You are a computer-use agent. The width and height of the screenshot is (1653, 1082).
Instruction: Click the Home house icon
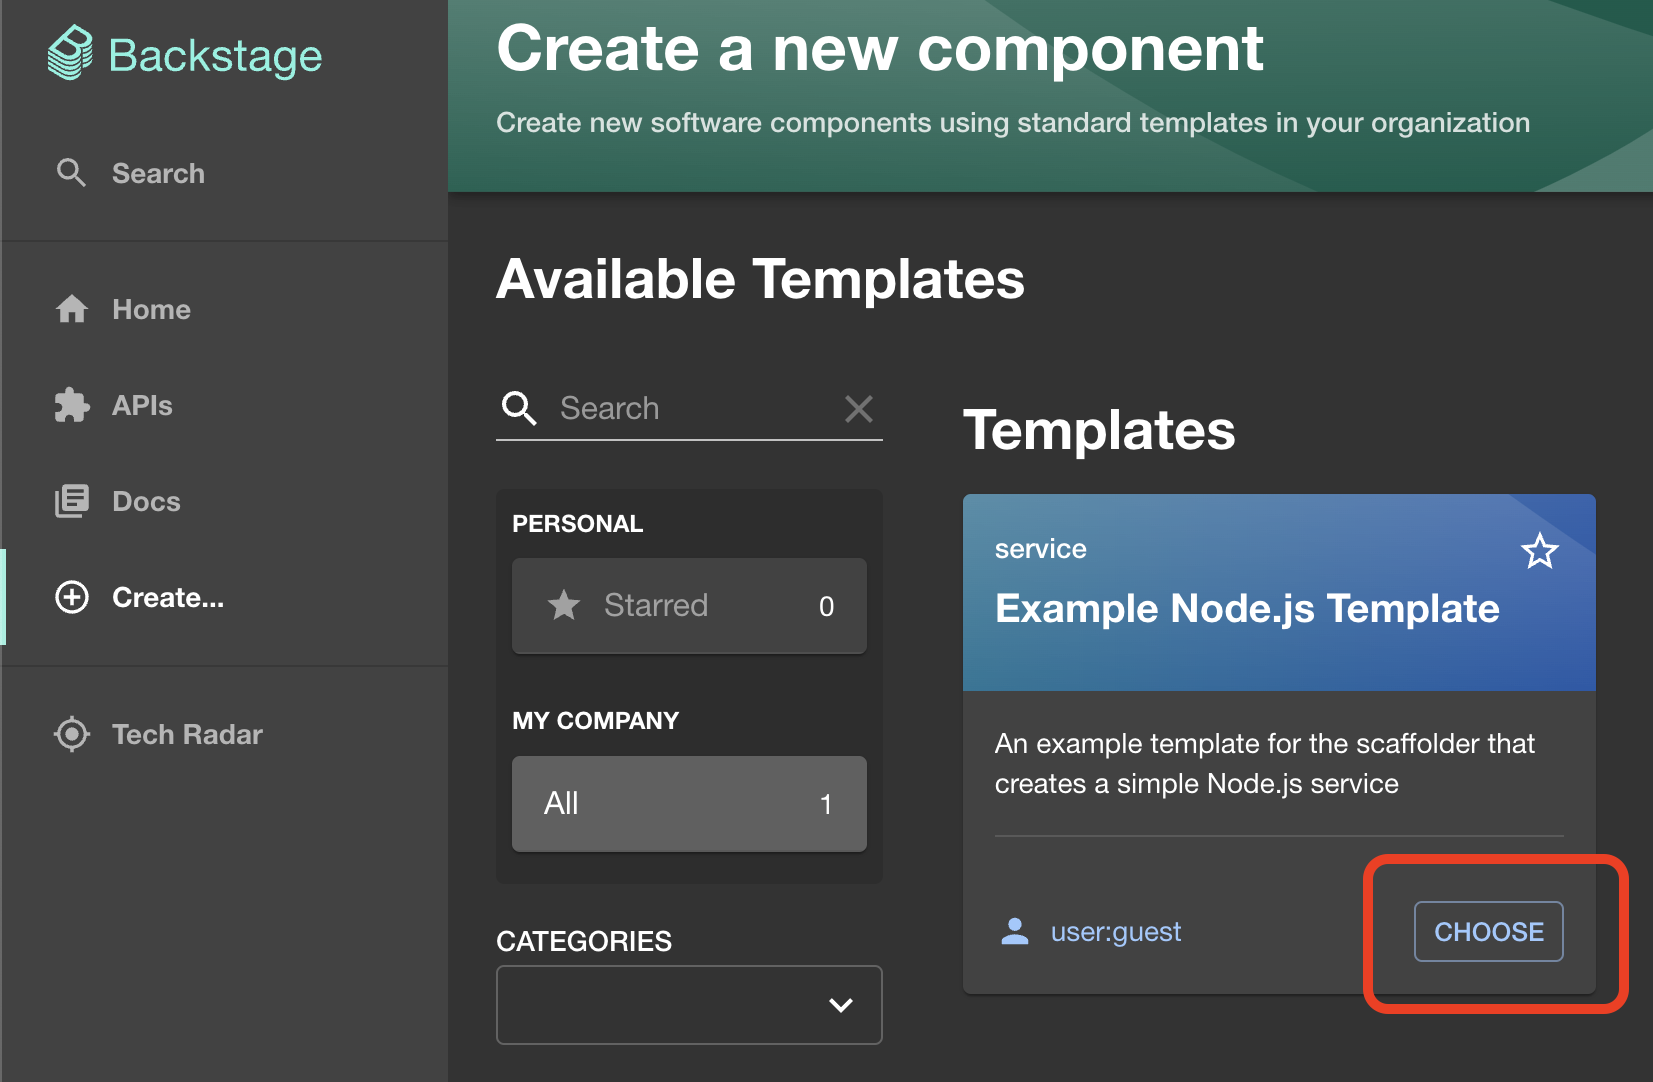click(71, 309)
